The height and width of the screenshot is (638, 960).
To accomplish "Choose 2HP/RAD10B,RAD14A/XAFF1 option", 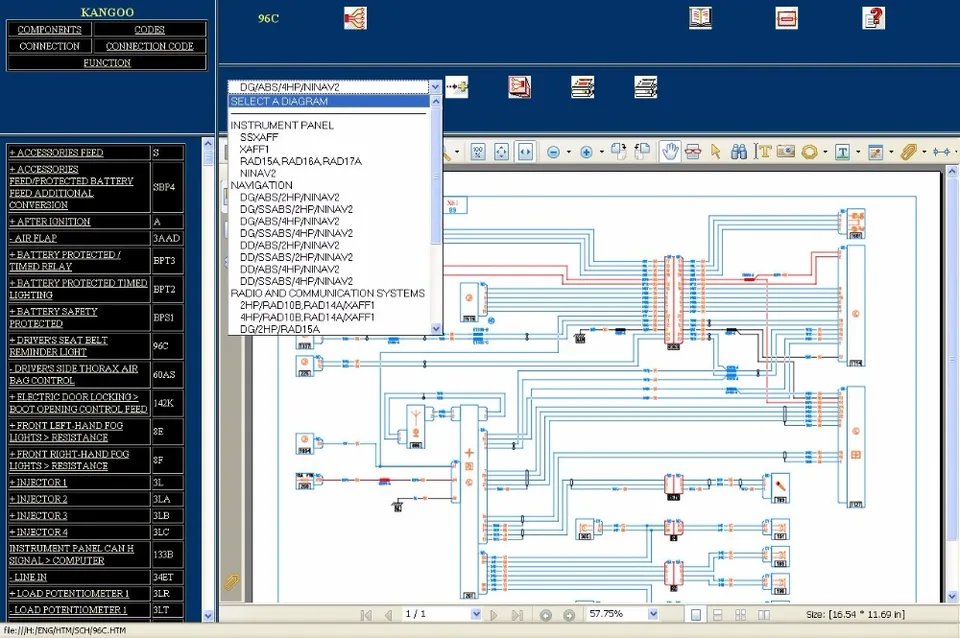I will pyautogui.click(x=307, y=306).
